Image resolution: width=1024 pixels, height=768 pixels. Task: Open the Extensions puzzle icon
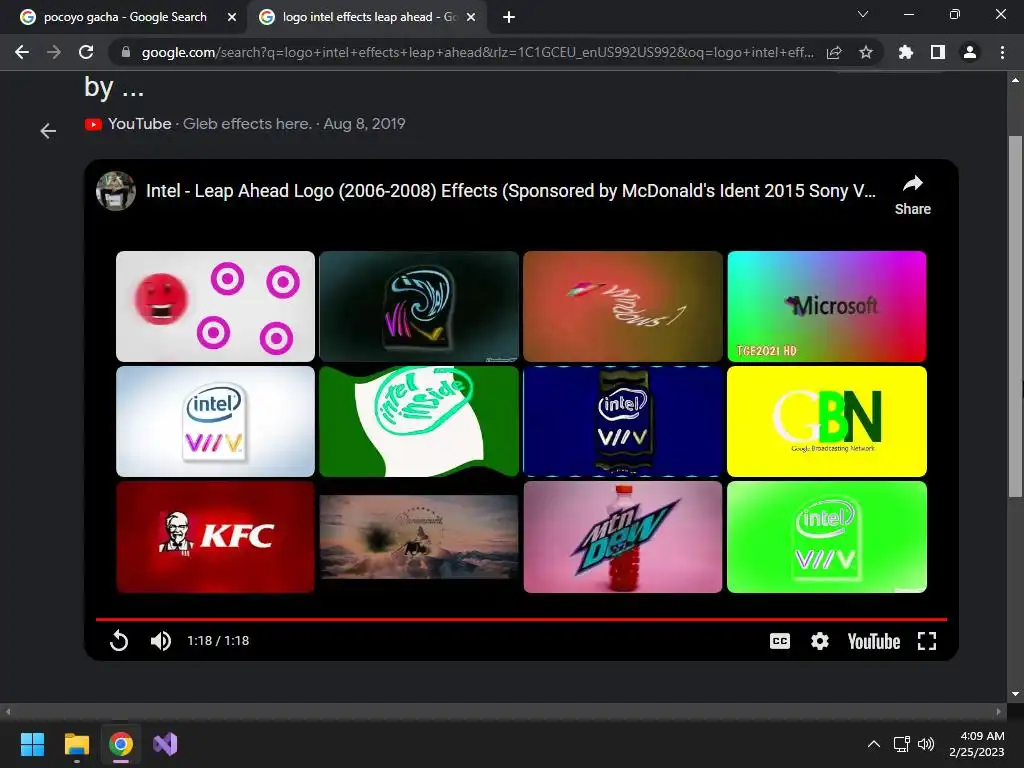click(x=906, y=52)
